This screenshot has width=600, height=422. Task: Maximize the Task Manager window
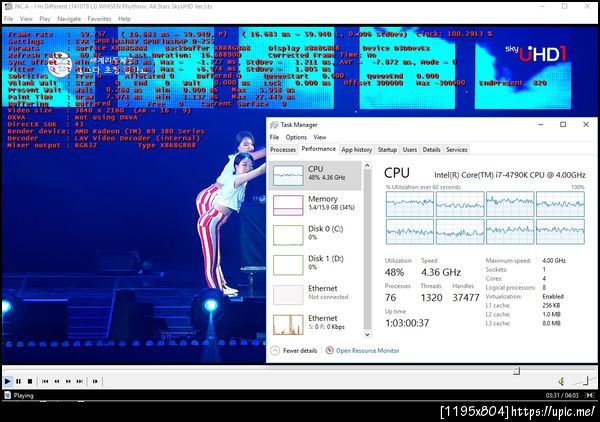(x=563, y=125)
